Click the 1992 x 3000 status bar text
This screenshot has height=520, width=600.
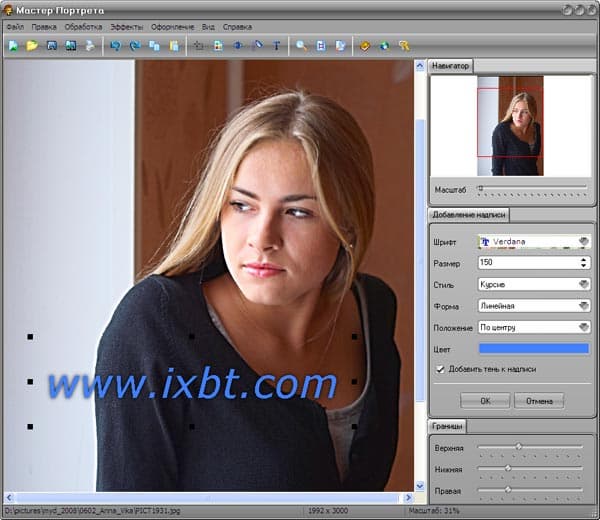(328, 510)
